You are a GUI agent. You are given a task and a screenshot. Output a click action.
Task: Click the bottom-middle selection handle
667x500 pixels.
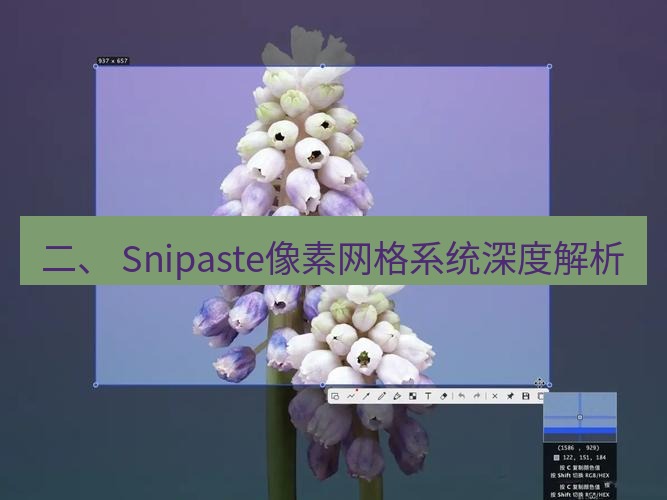322,385
